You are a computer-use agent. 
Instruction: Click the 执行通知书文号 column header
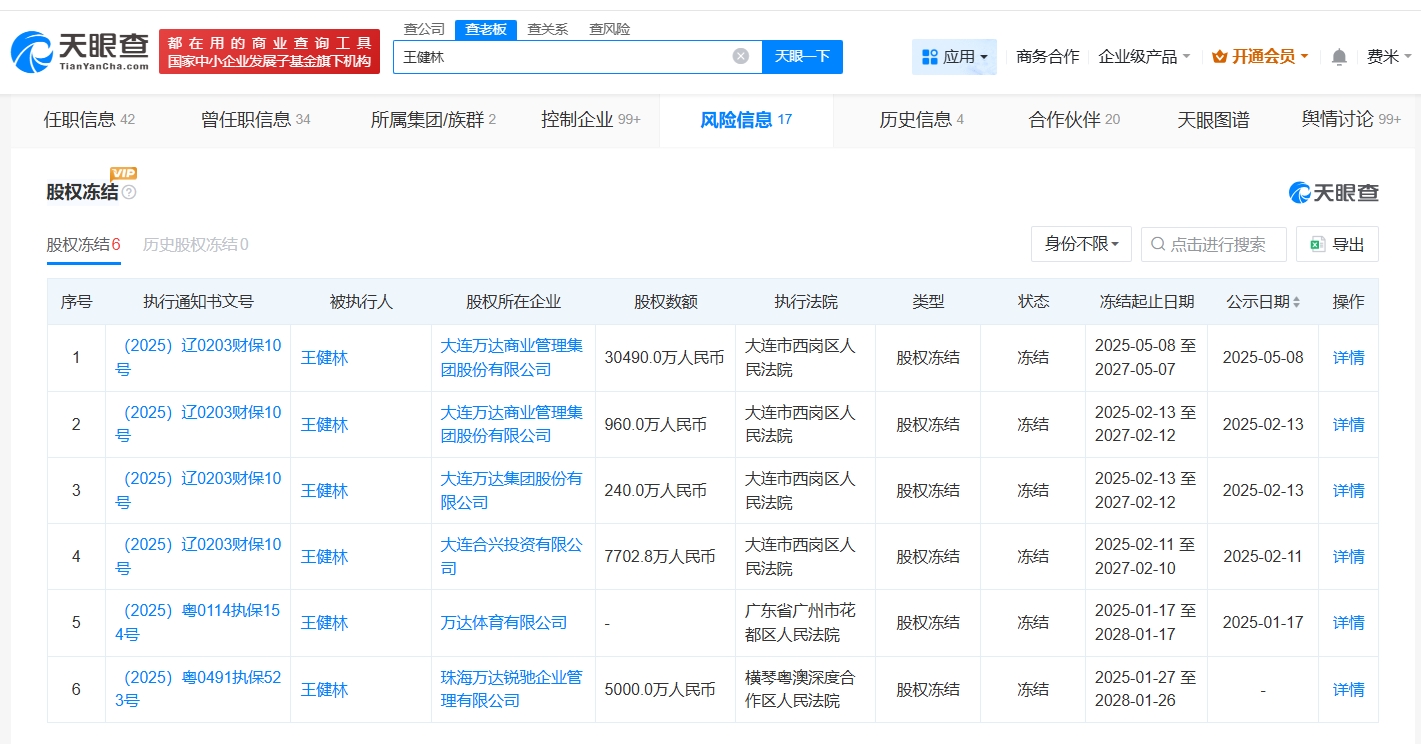(198, 301)
